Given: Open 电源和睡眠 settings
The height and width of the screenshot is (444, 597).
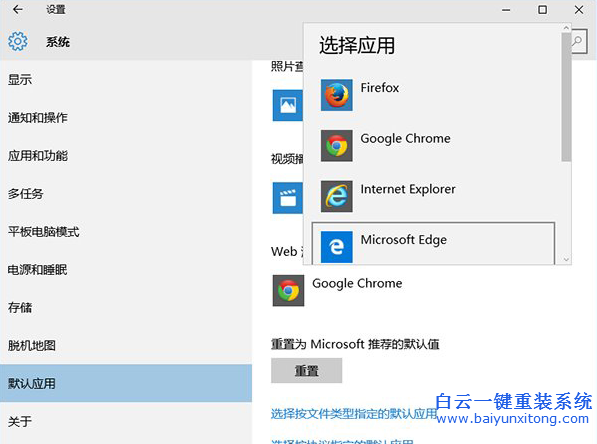Looking at the screenshot, I should click(126, 270).
